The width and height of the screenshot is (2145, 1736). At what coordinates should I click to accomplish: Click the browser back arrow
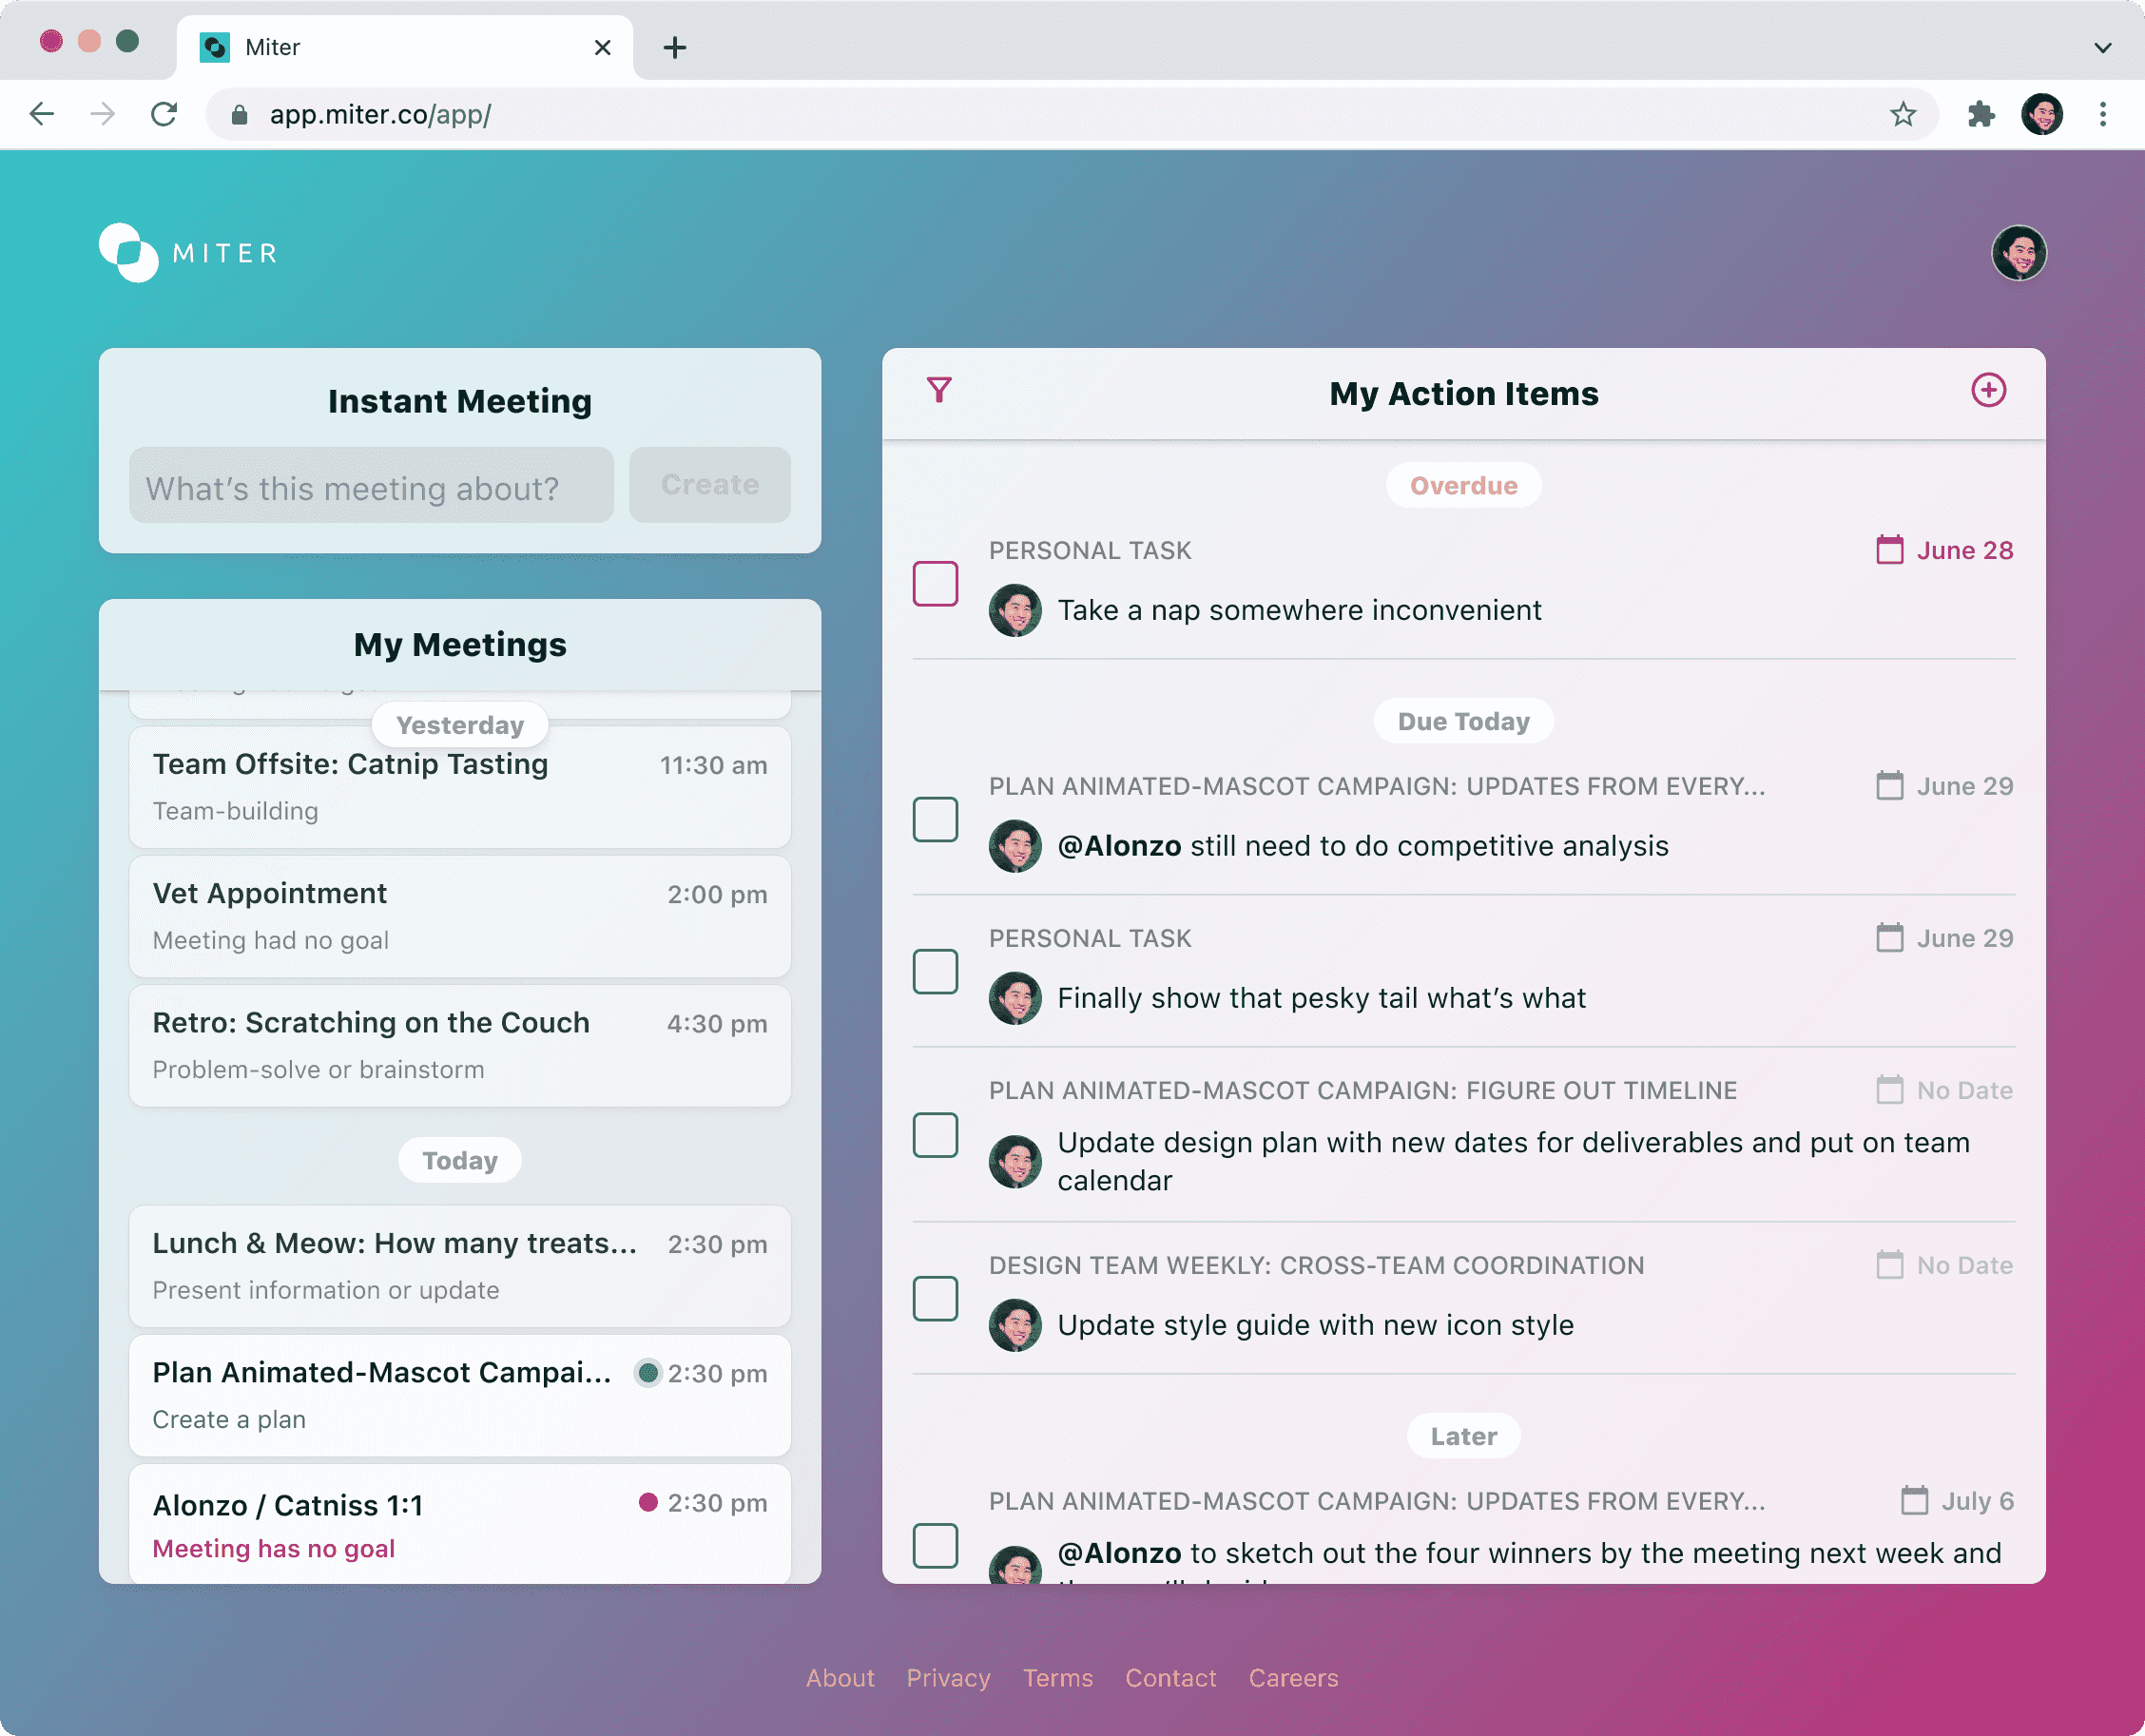(x=42, y=114)
